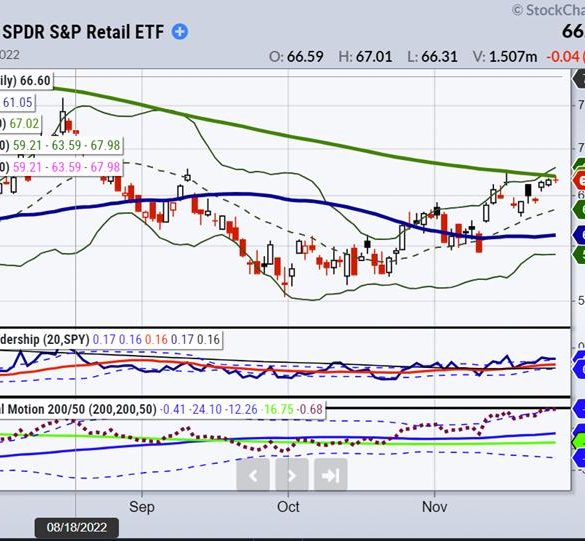Go to the previous chart period arrow
The height and width of the screenshot is (541, 585).
pos(253,475)
